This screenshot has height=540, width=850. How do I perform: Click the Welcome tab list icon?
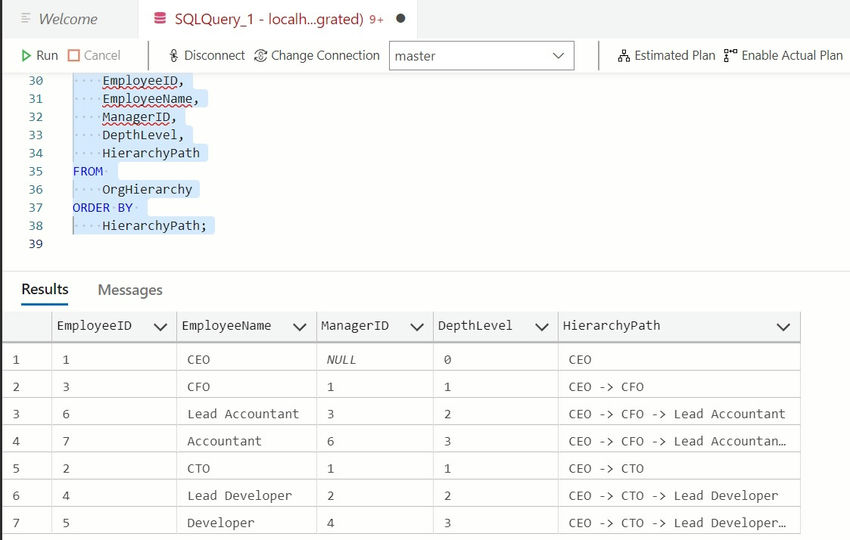(26, 19)
